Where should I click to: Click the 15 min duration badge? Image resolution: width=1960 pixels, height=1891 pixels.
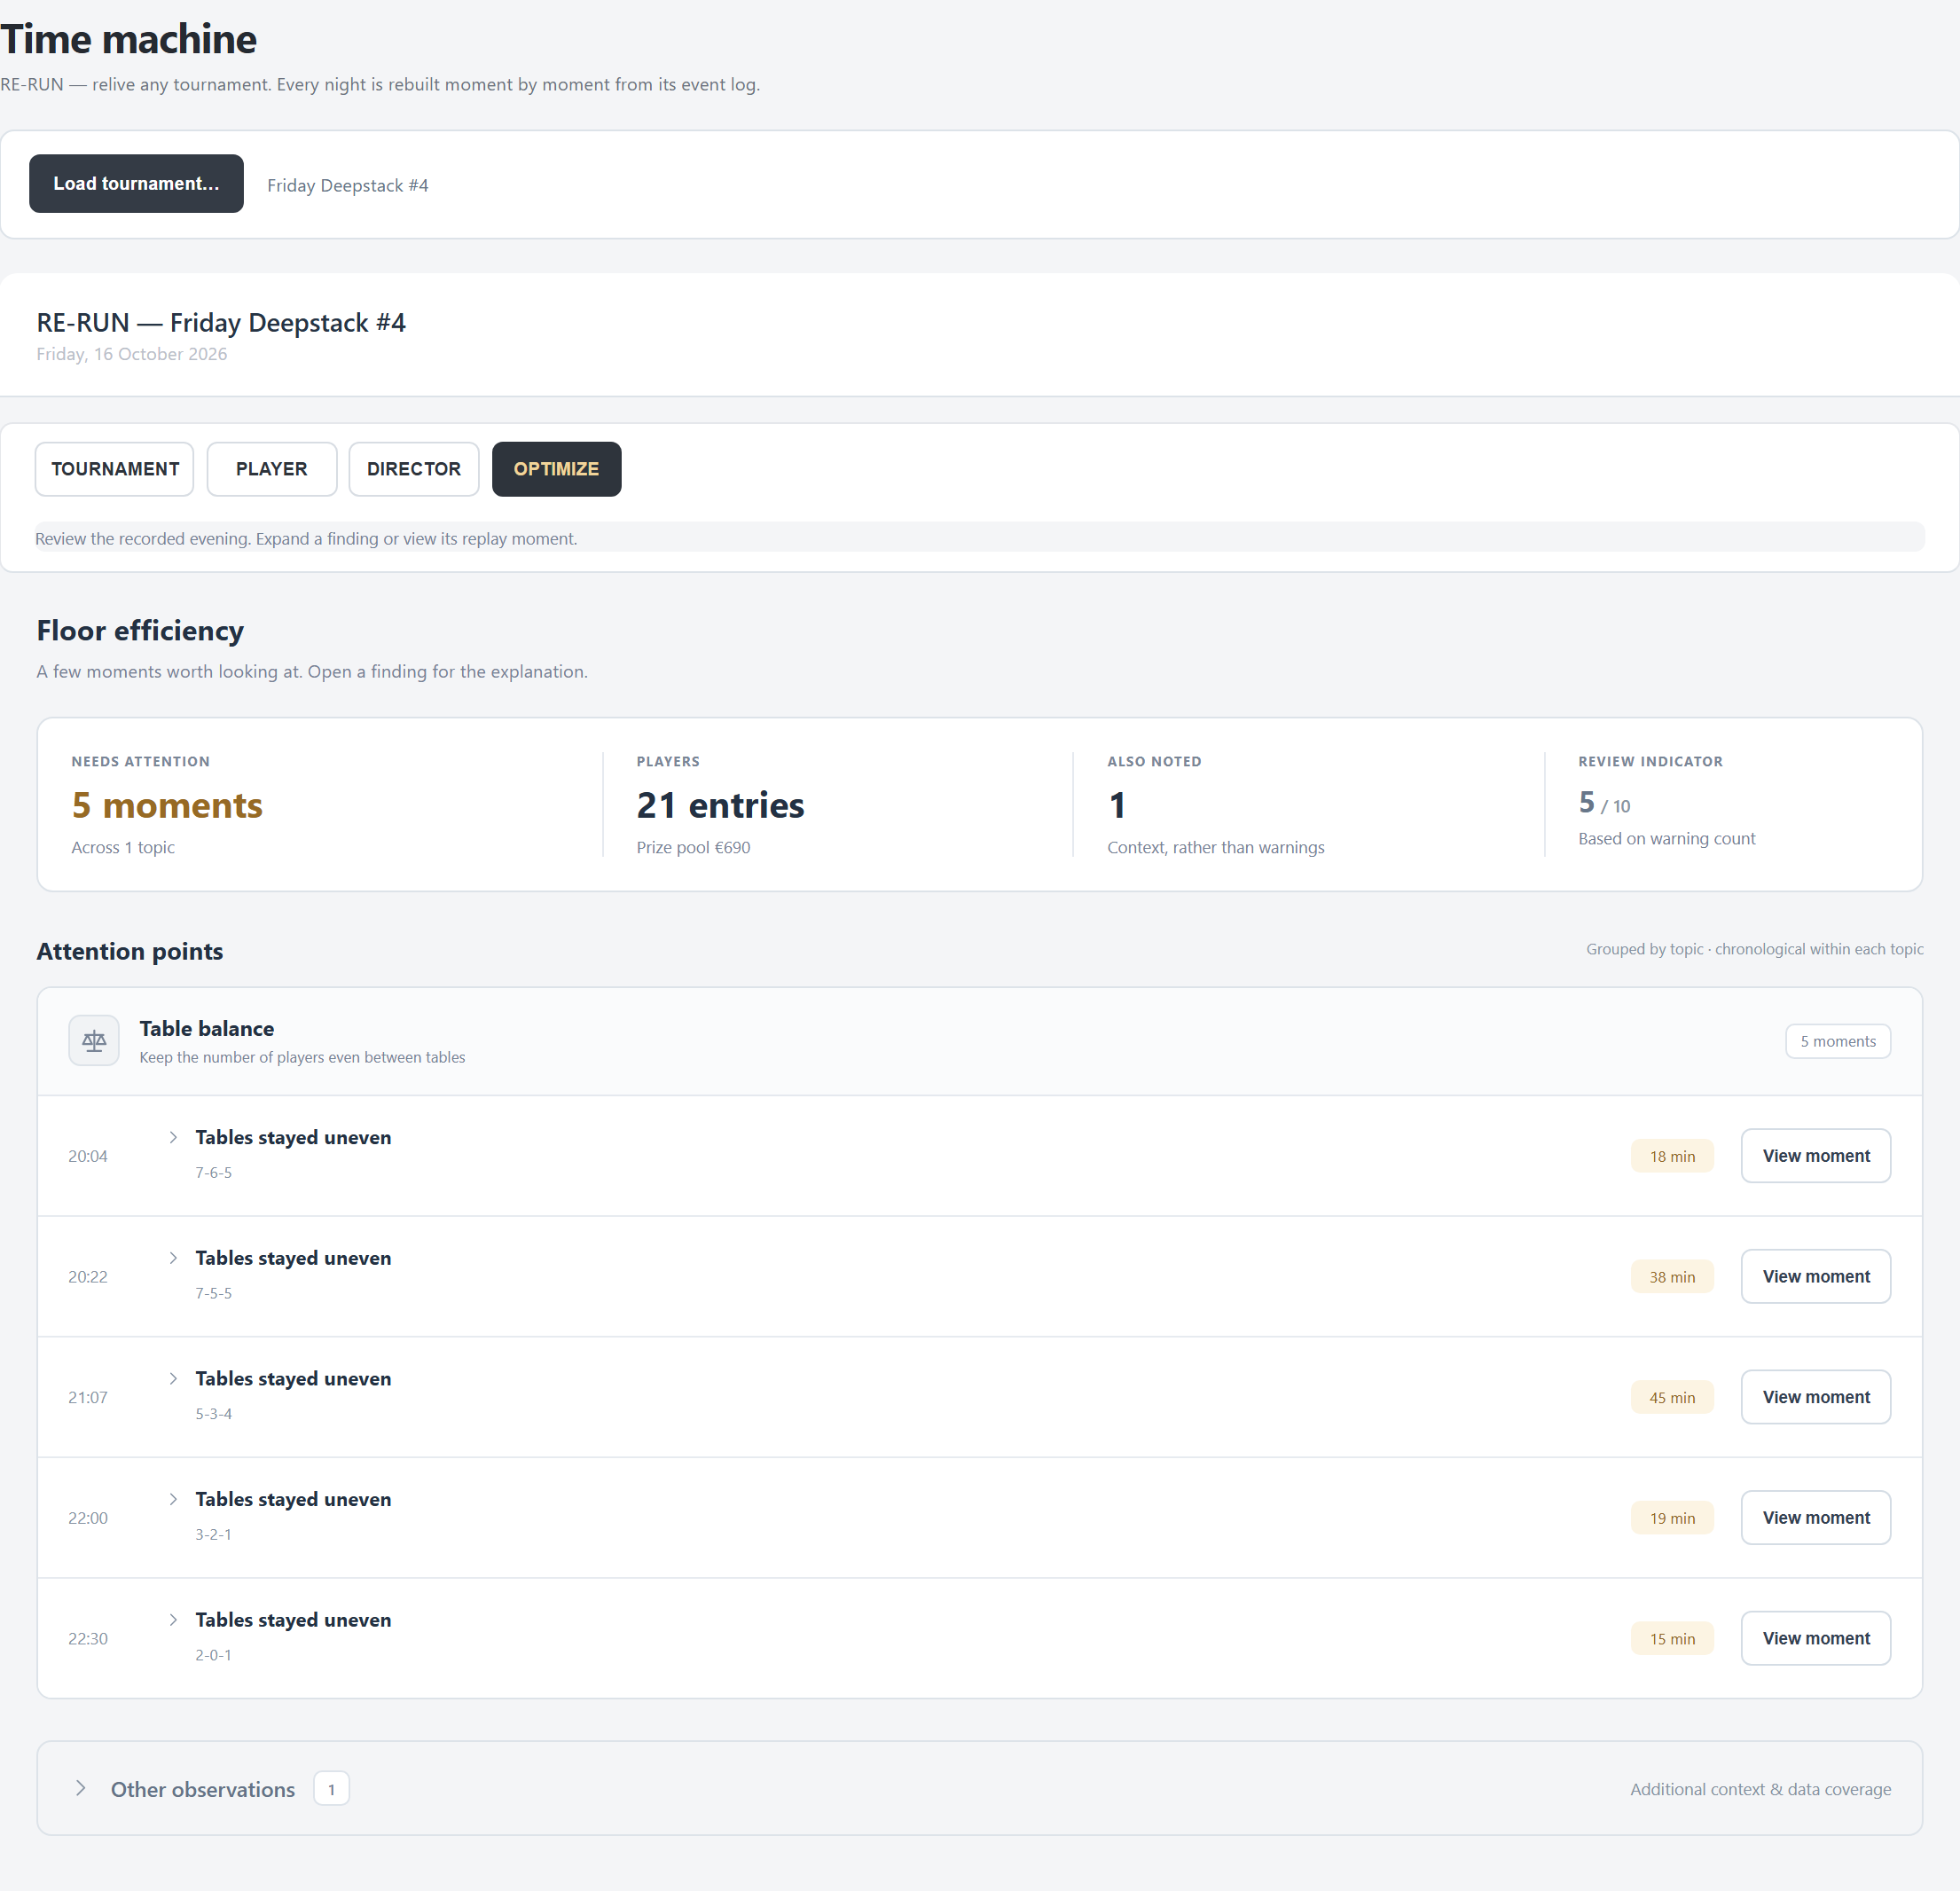point(1672,1639)
